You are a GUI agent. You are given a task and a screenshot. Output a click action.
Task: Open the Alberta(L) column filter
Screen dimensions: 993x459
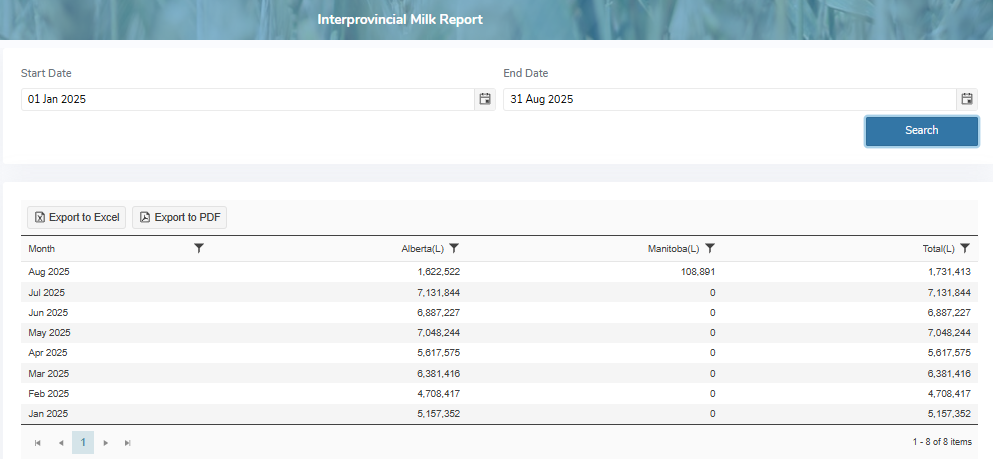(x=454, y=248)
